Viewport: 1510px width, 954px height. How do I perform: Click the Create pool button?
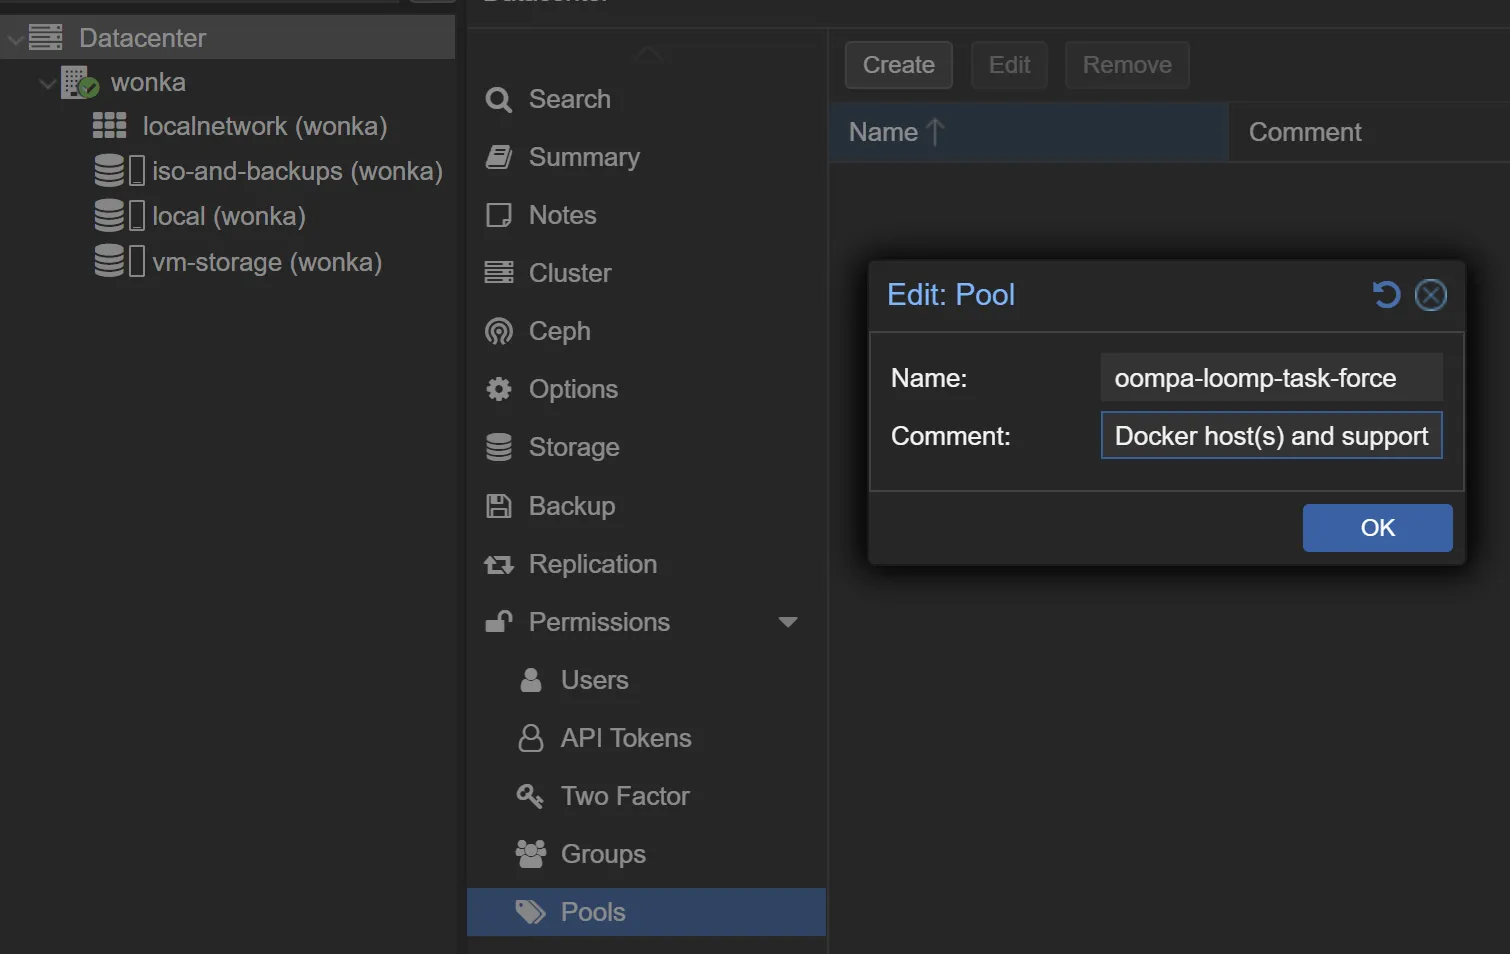pos(899,65)
